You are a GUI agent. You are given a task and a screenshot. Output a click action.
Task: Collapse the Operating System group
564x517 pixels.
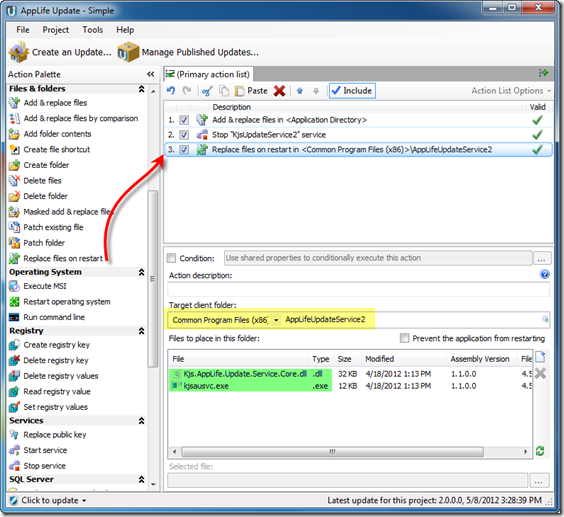coord(141,272)
